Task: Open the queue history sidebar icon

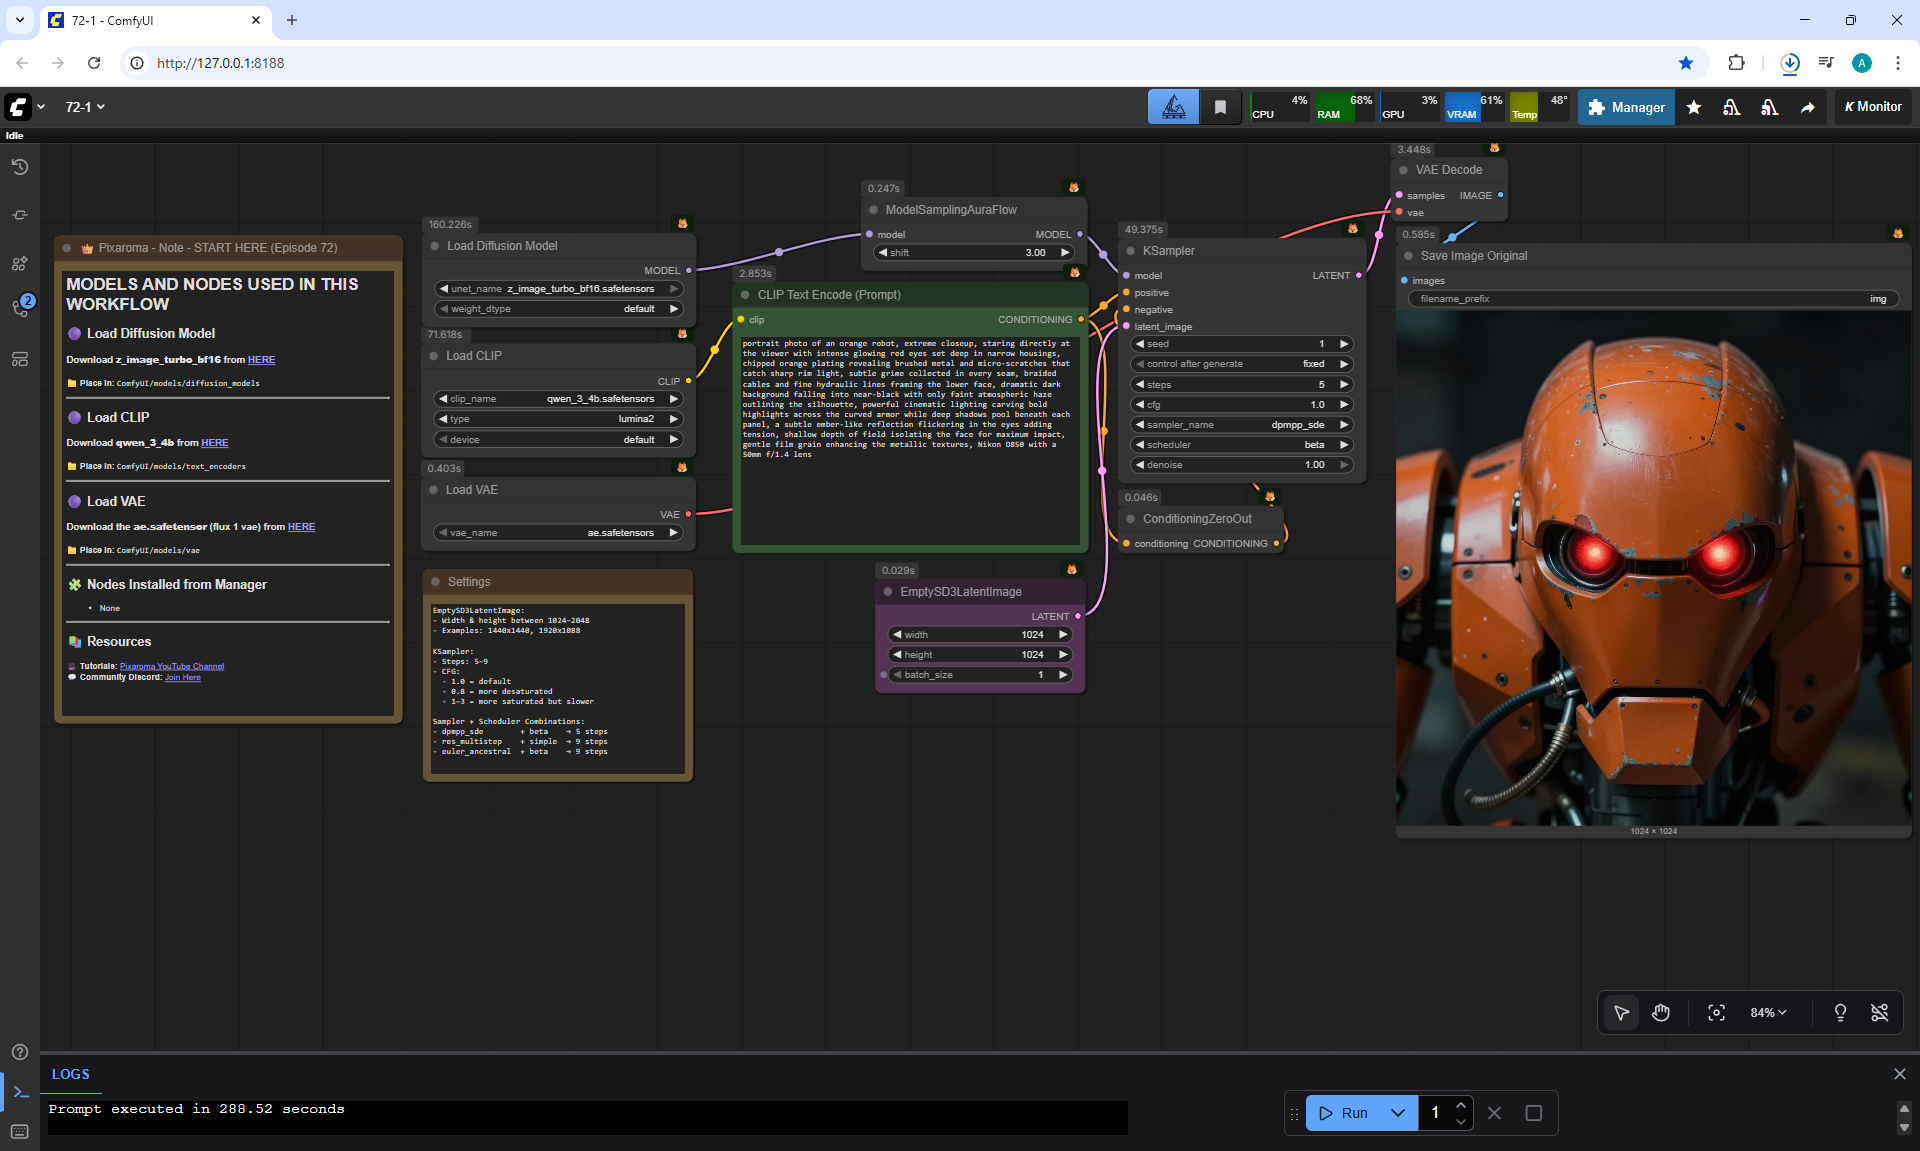Action: tap(19, 167)
